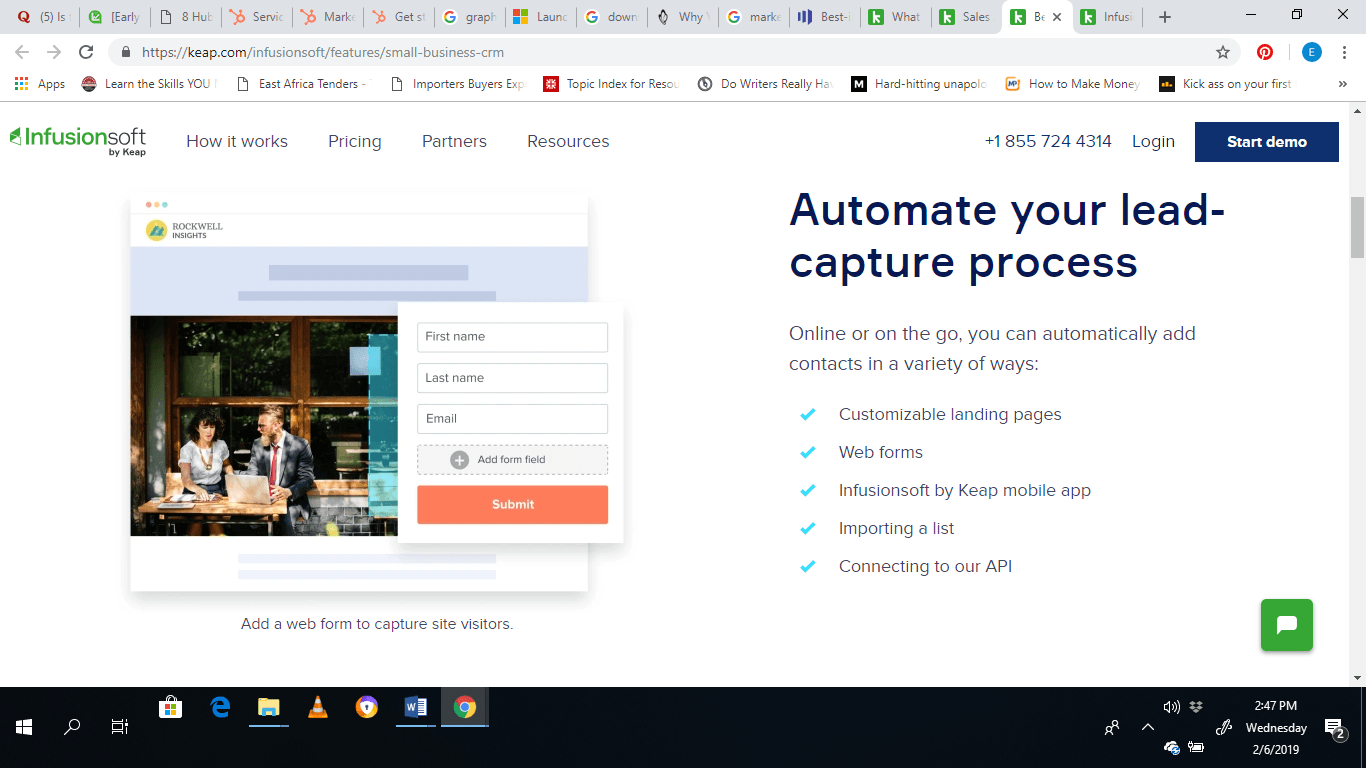Open the Chrome three-dot menu

pyautogui.click(x=1344, y=52)
